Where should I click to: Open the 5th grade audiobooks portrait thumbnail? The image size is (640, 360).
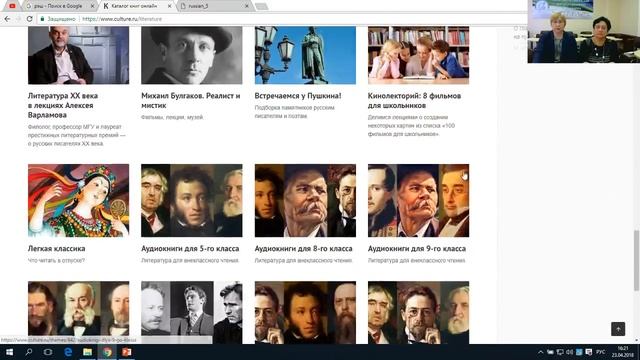pyautogui.click(x=191, y=200)
